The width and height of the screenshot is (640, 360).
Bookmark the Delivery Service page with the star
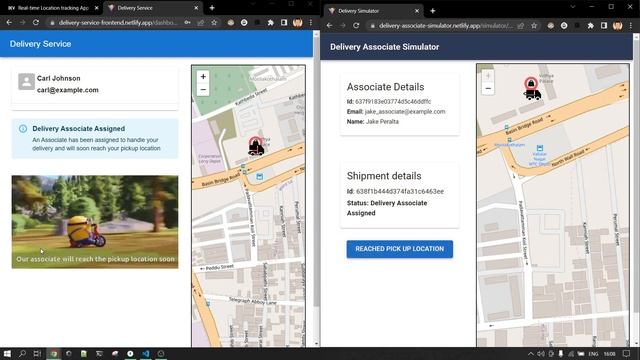pyautogui.click(x=214, y=23)
